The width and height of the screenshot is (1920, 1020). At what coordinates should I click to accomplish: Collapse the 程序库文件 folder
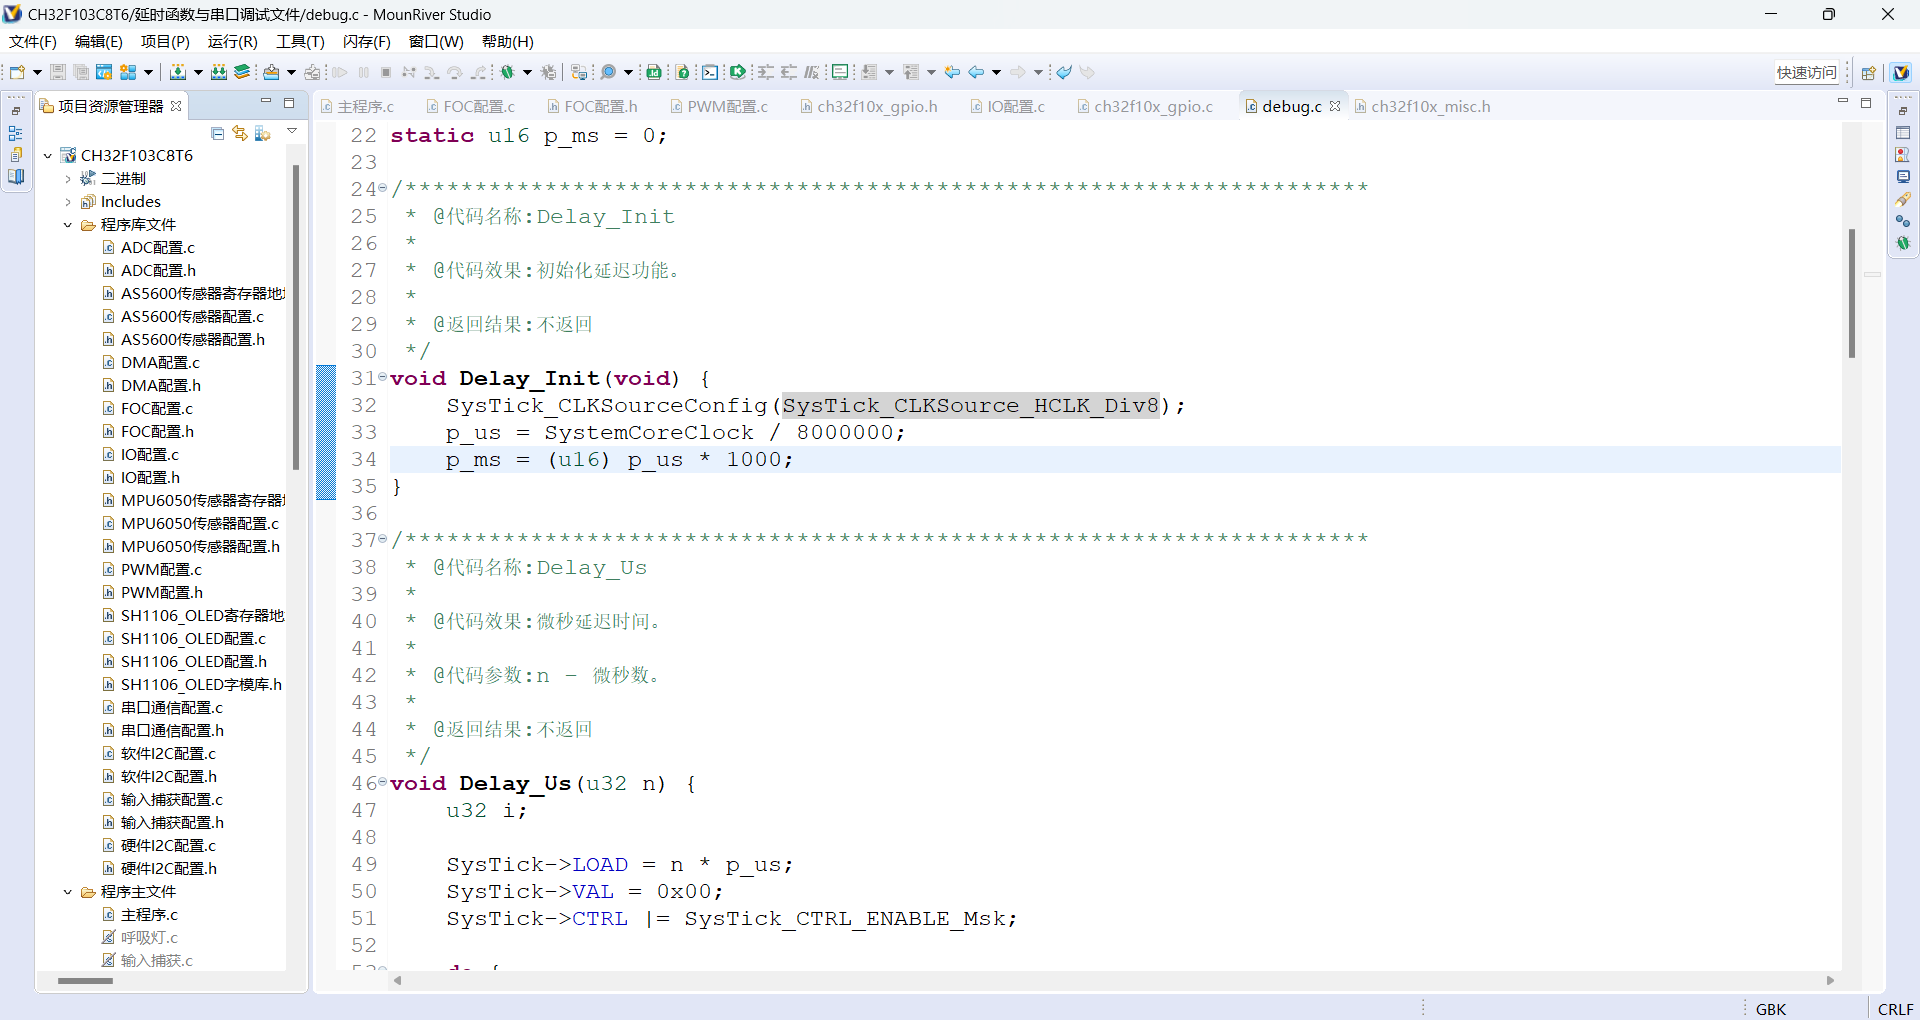pyautogui.click(x=68, y=225)
